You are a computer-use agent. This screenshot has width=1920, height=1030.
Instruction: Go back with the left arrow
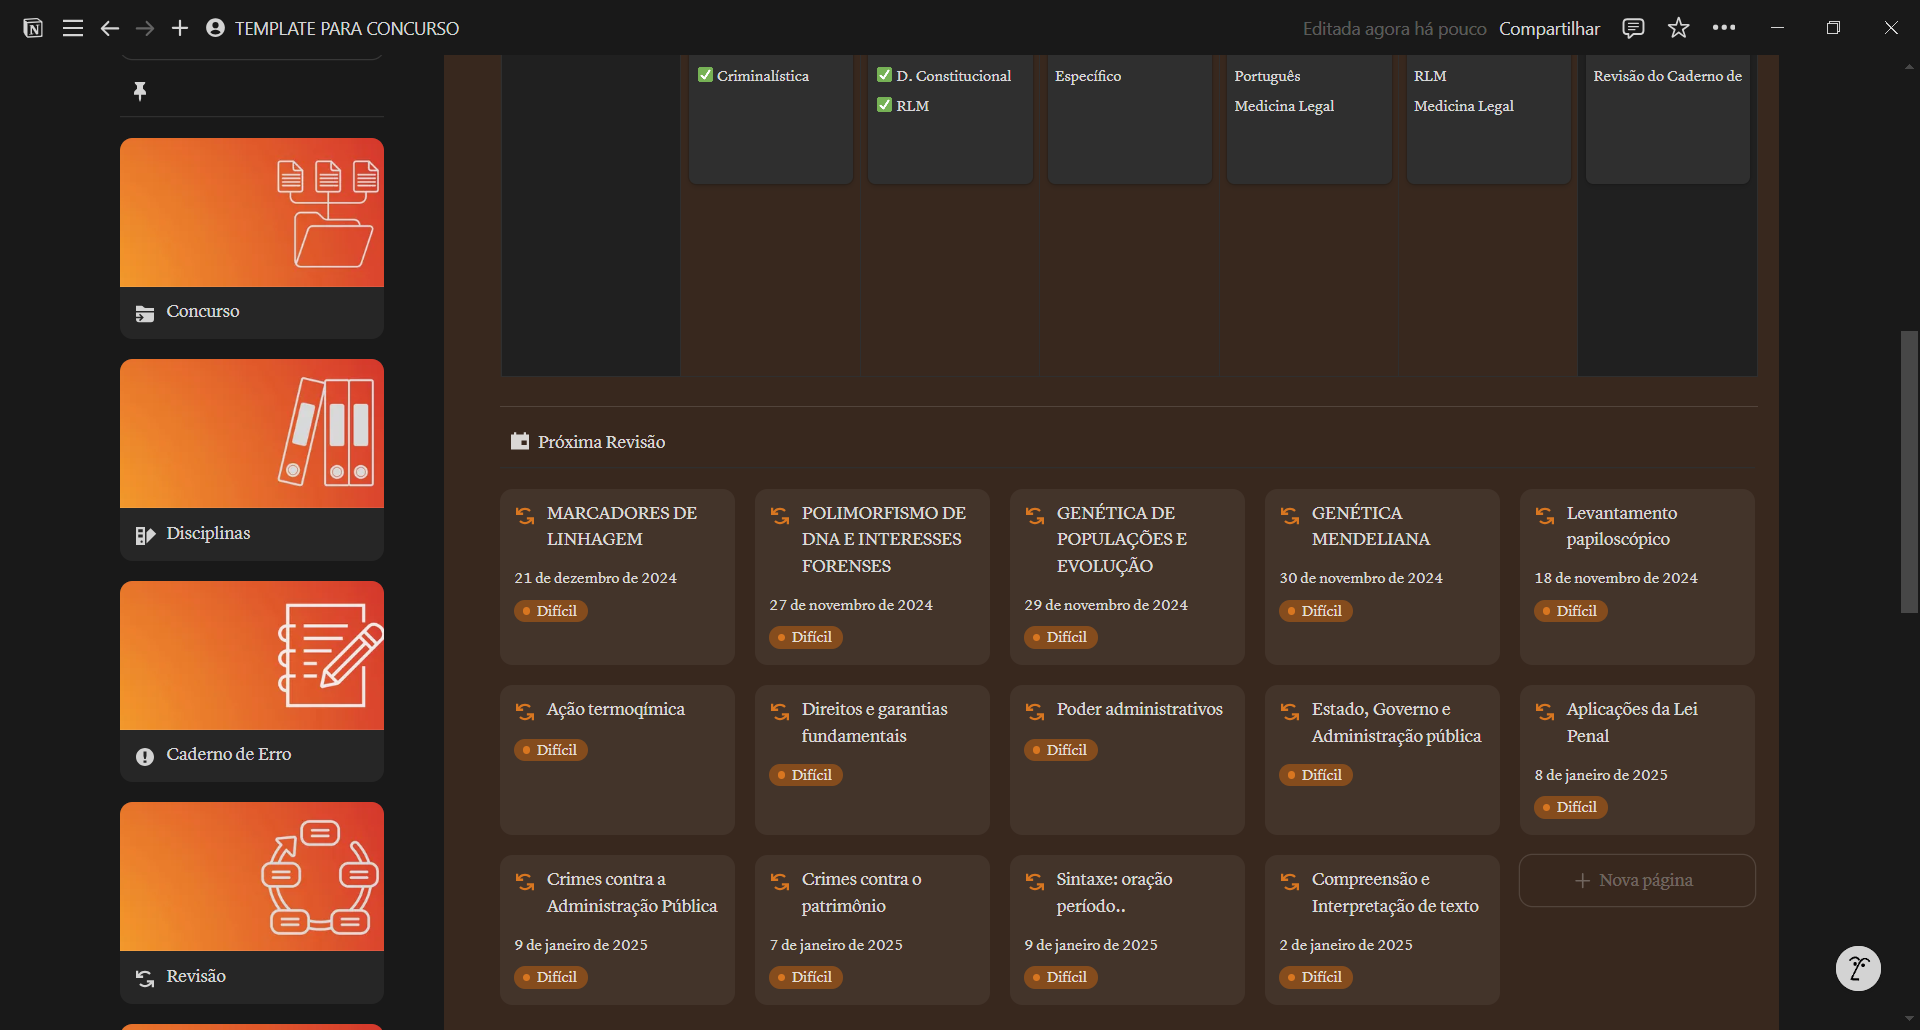[x=109, y=28]
